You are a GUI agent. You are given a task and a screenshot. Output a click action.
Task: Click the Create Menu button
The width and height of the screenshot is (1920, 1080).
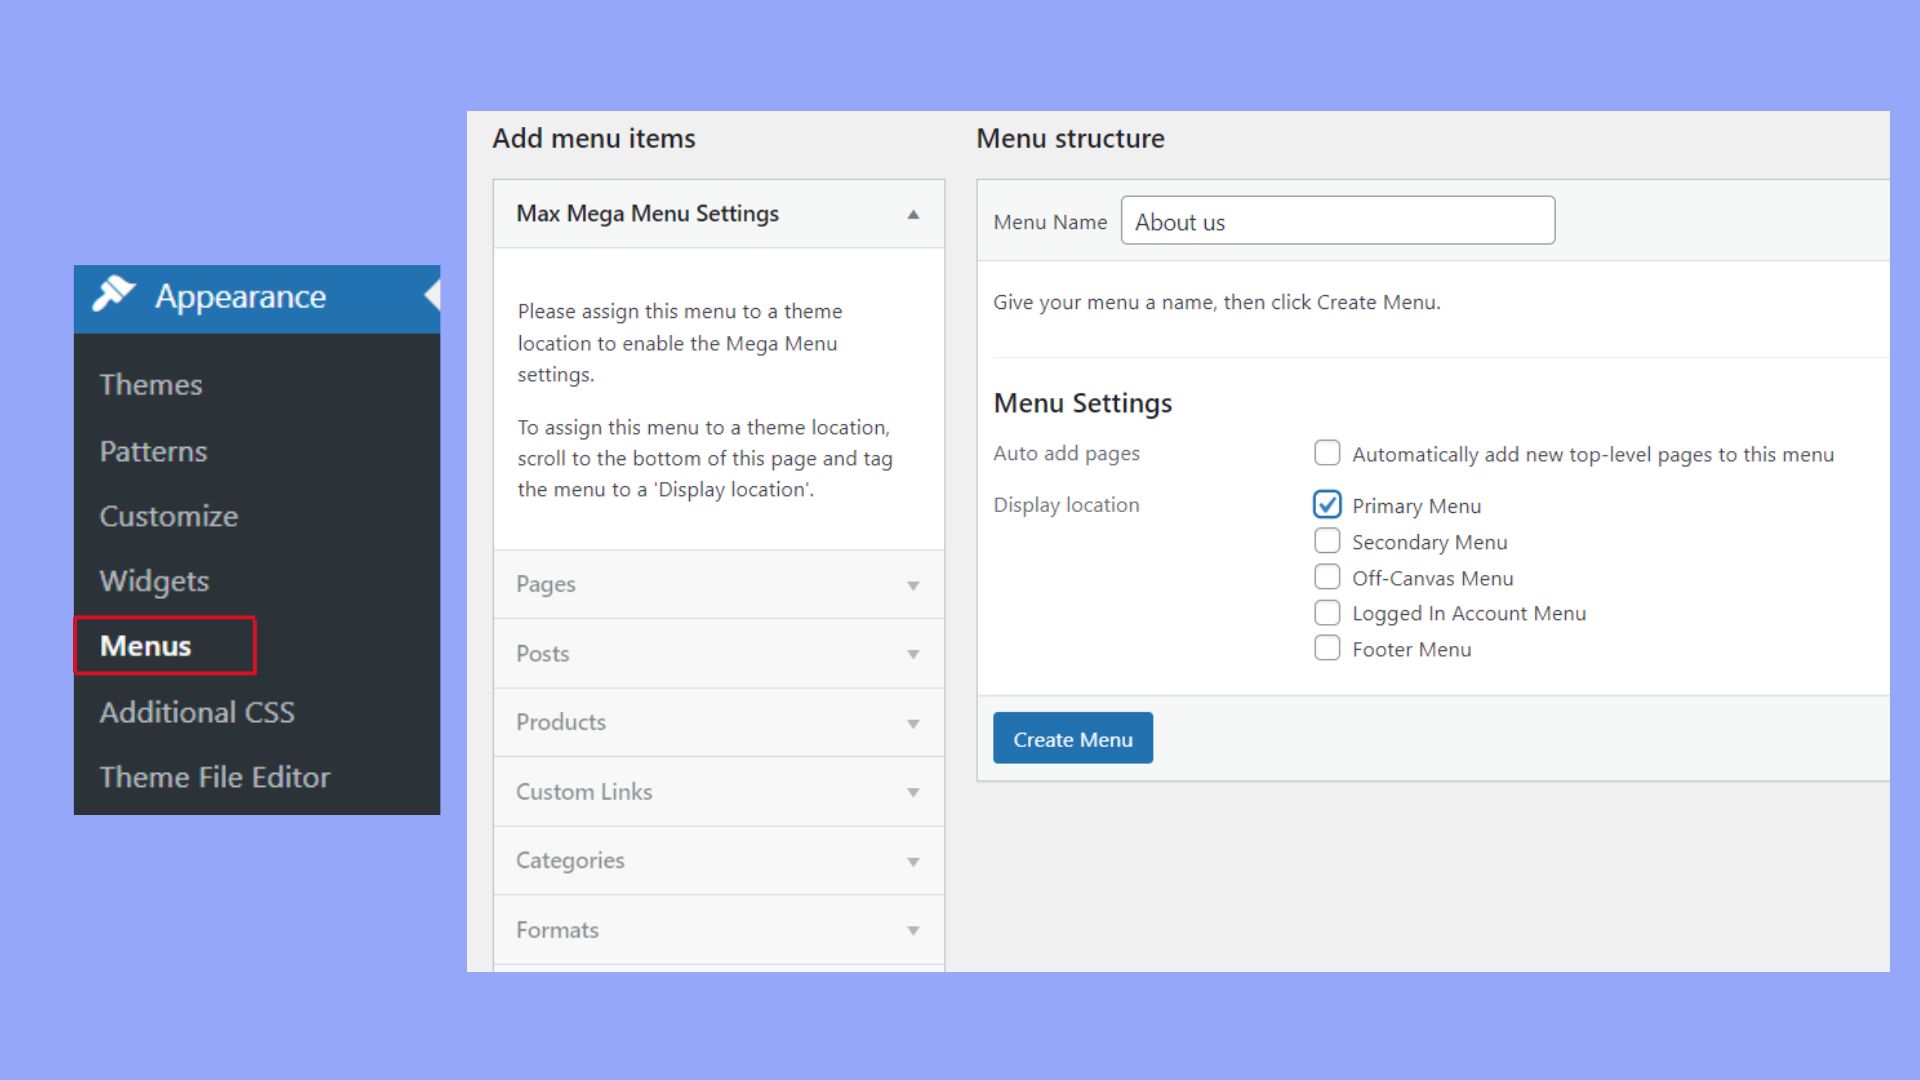[1072, 739]
